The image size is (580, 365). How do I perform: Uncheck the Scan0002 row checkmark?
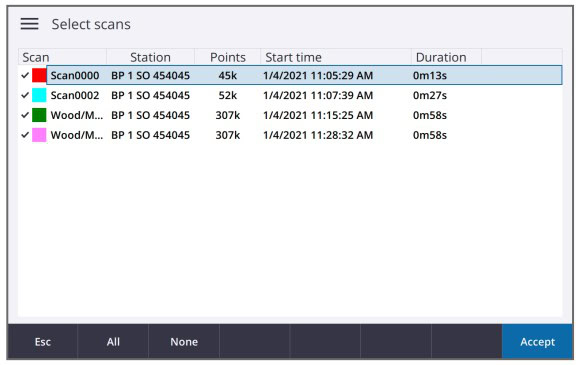click(25, 95)
